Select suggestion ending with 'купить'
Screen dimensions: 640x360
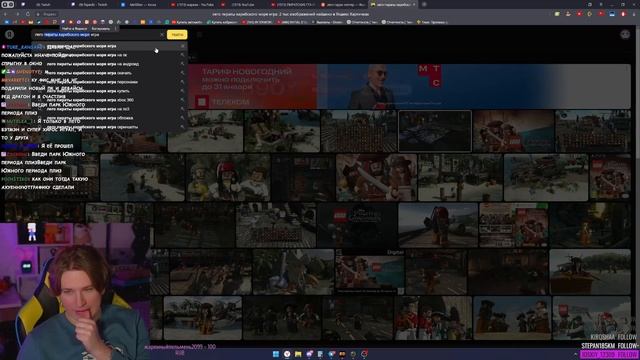[109, 91]
